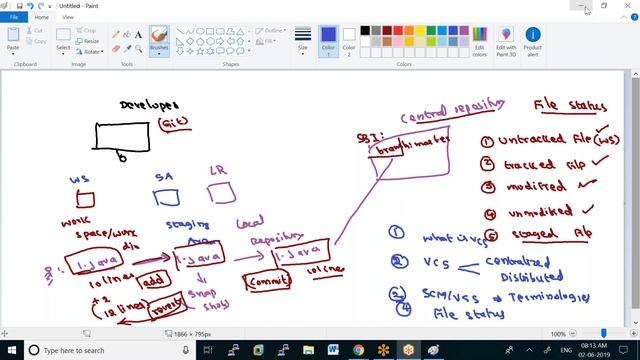
Task: Click the Undo arrow in title bar
Action: point(30,6)
